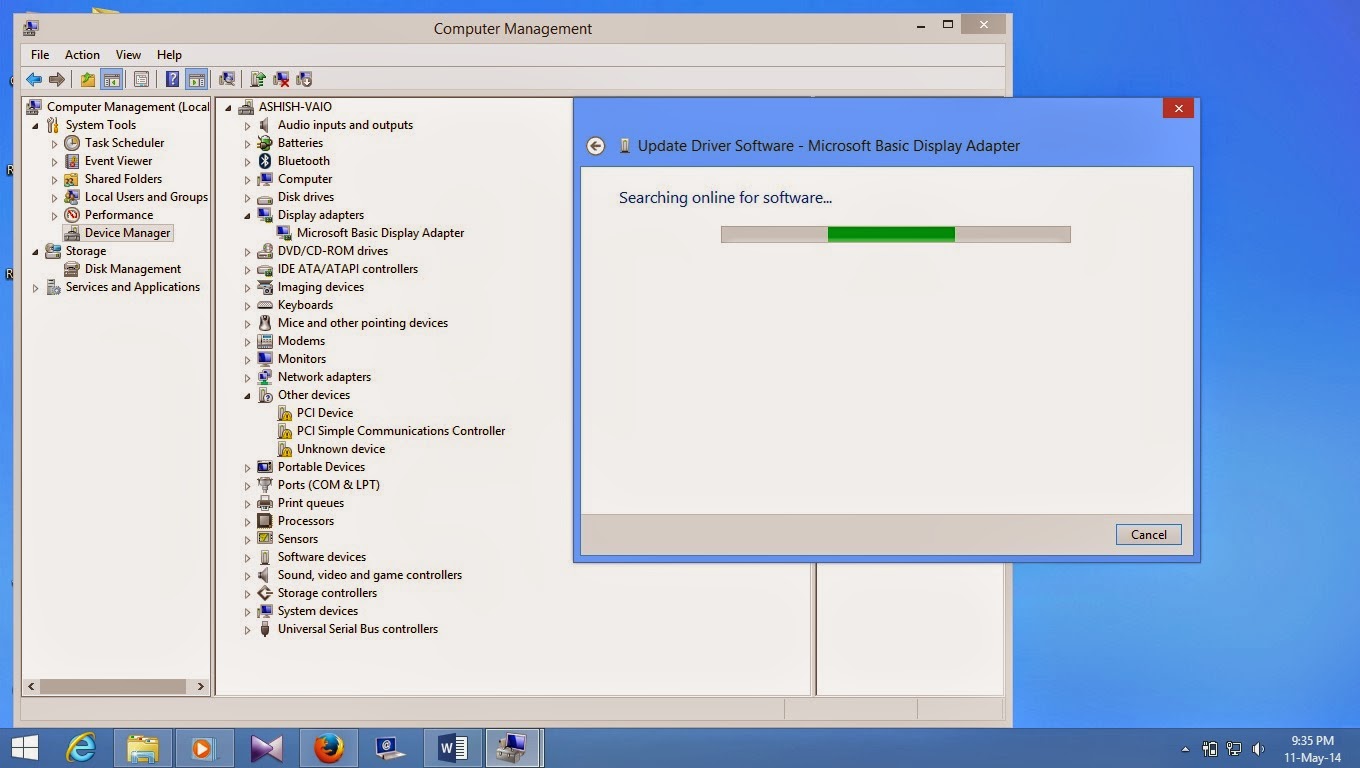Image resolution: width=1360 pixels, height=768 pixels.
Task: Open the View menu
Action: [x=128, y=55]
